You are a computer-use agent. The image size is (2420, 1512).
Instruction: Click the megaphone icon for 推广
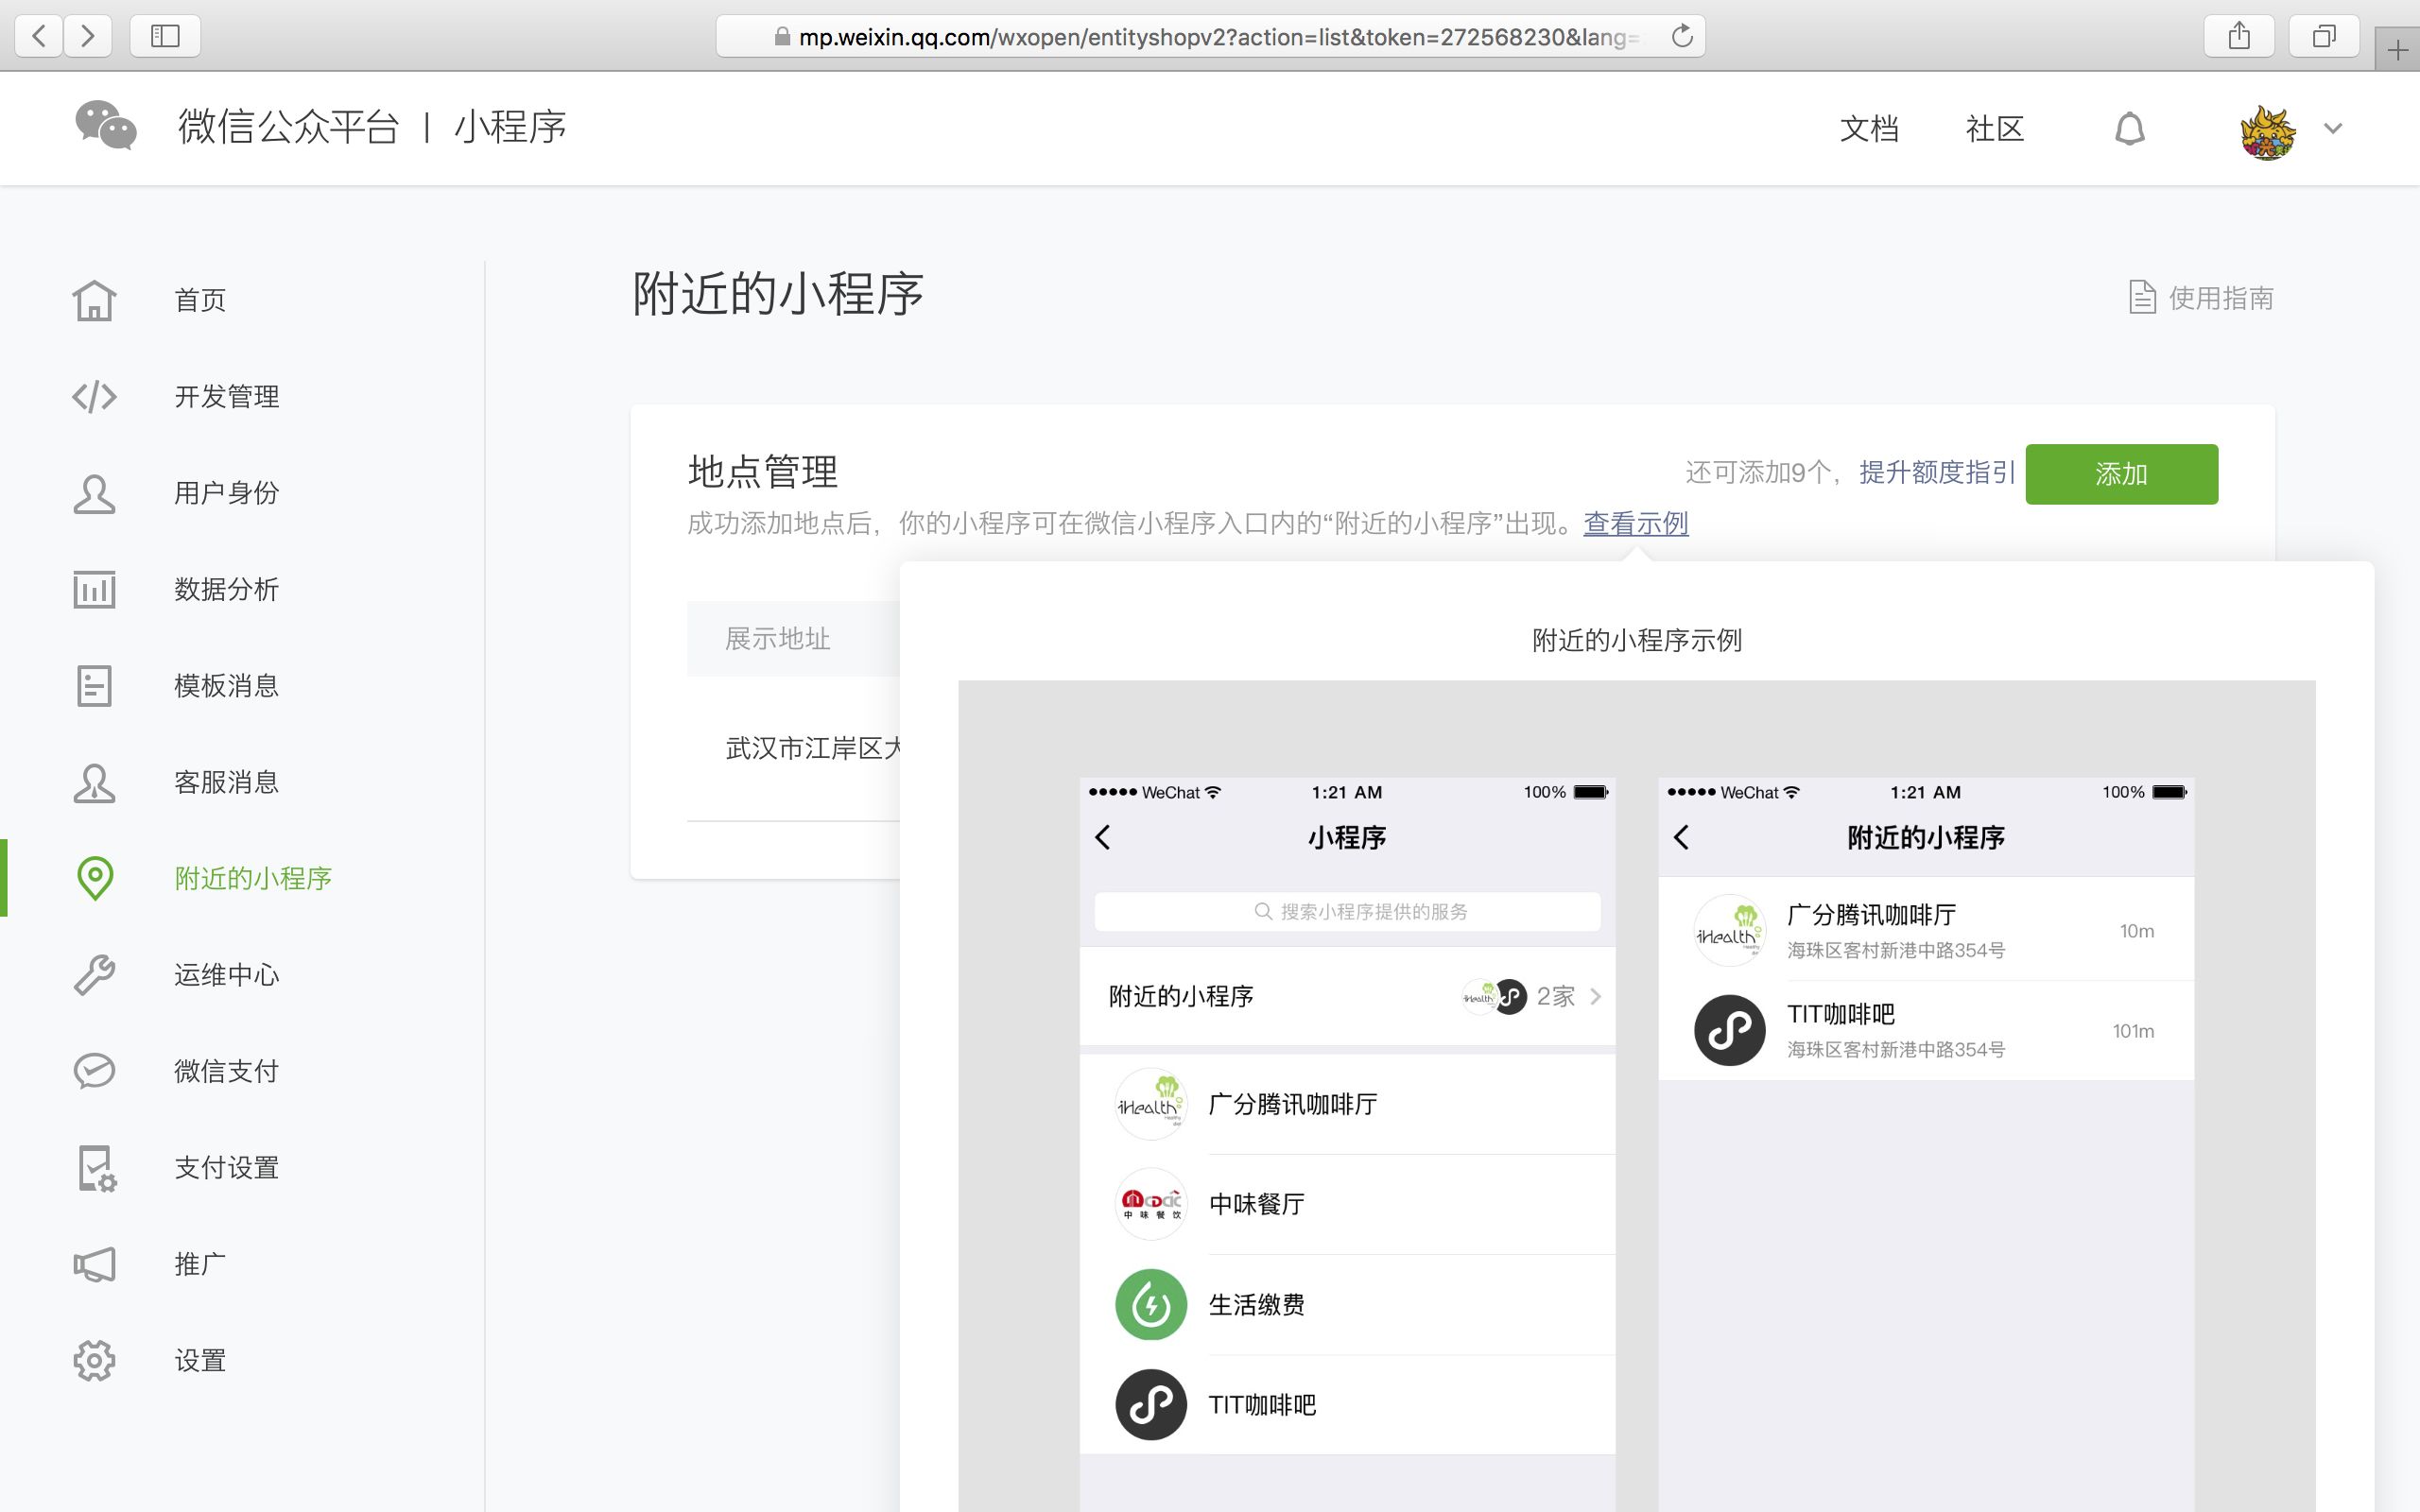point(94,1264)
